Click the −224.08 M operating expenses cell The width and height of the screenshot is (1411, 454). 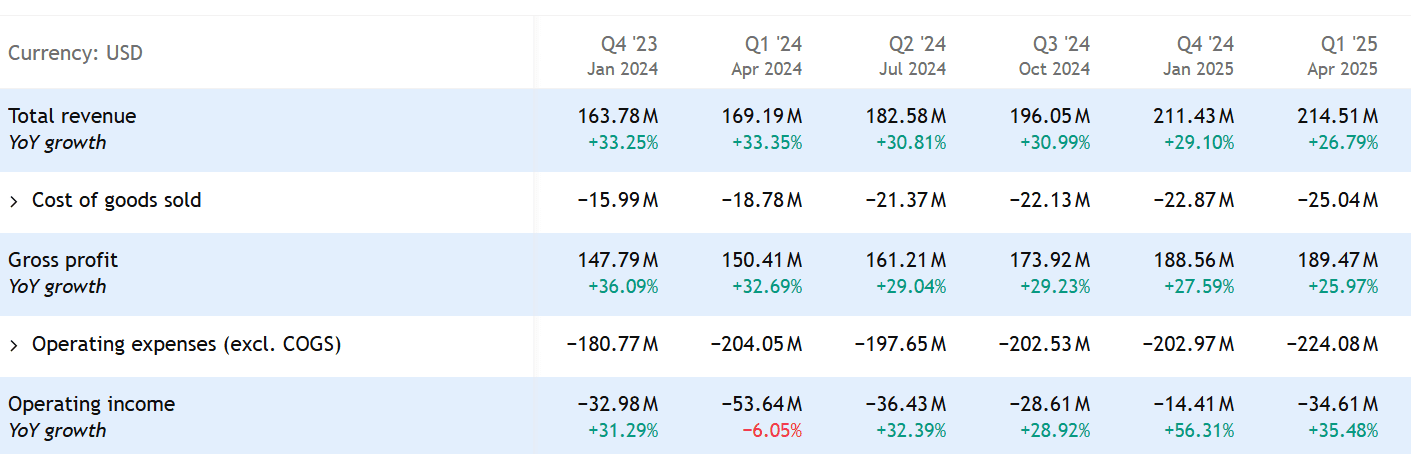(1332, 345)
